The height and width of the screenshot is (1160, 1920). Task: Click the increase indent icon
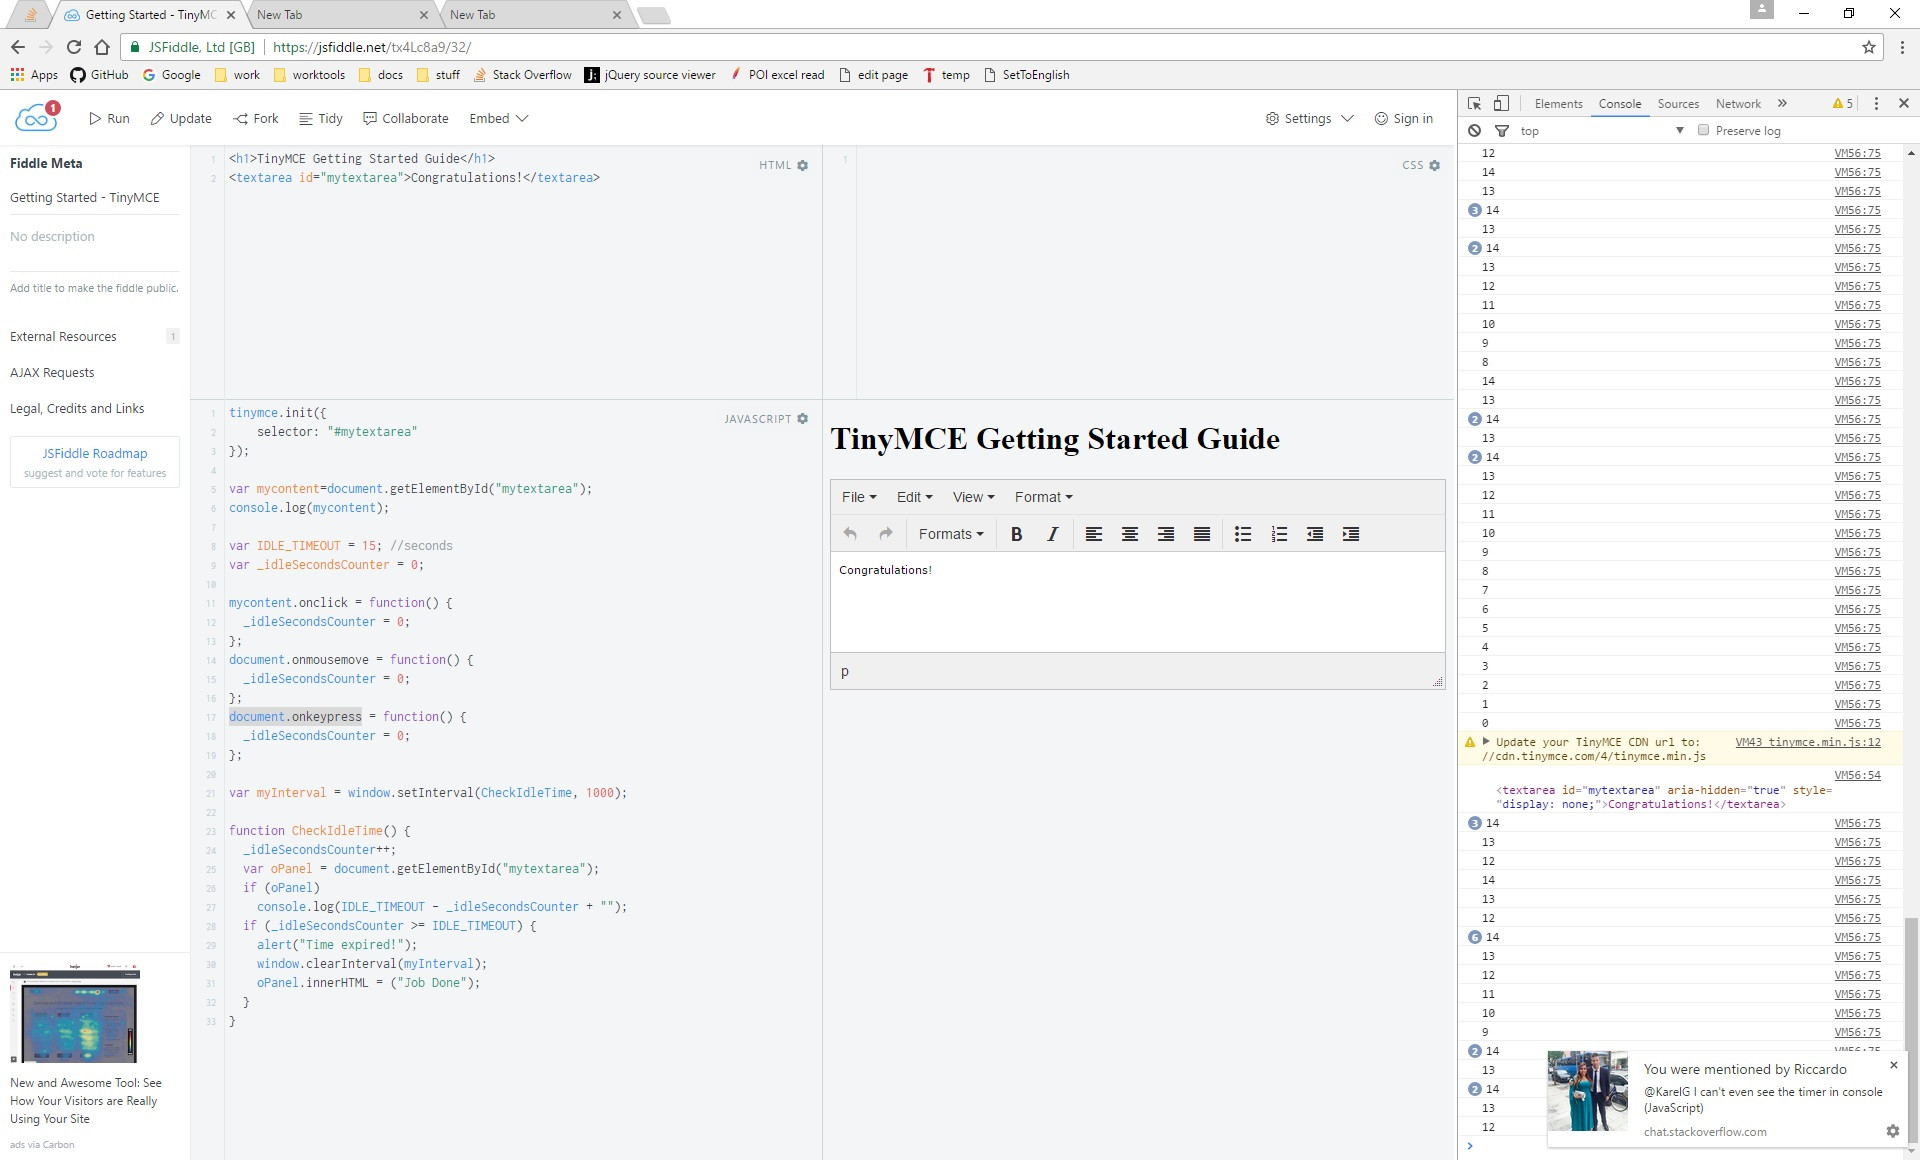1351,534
